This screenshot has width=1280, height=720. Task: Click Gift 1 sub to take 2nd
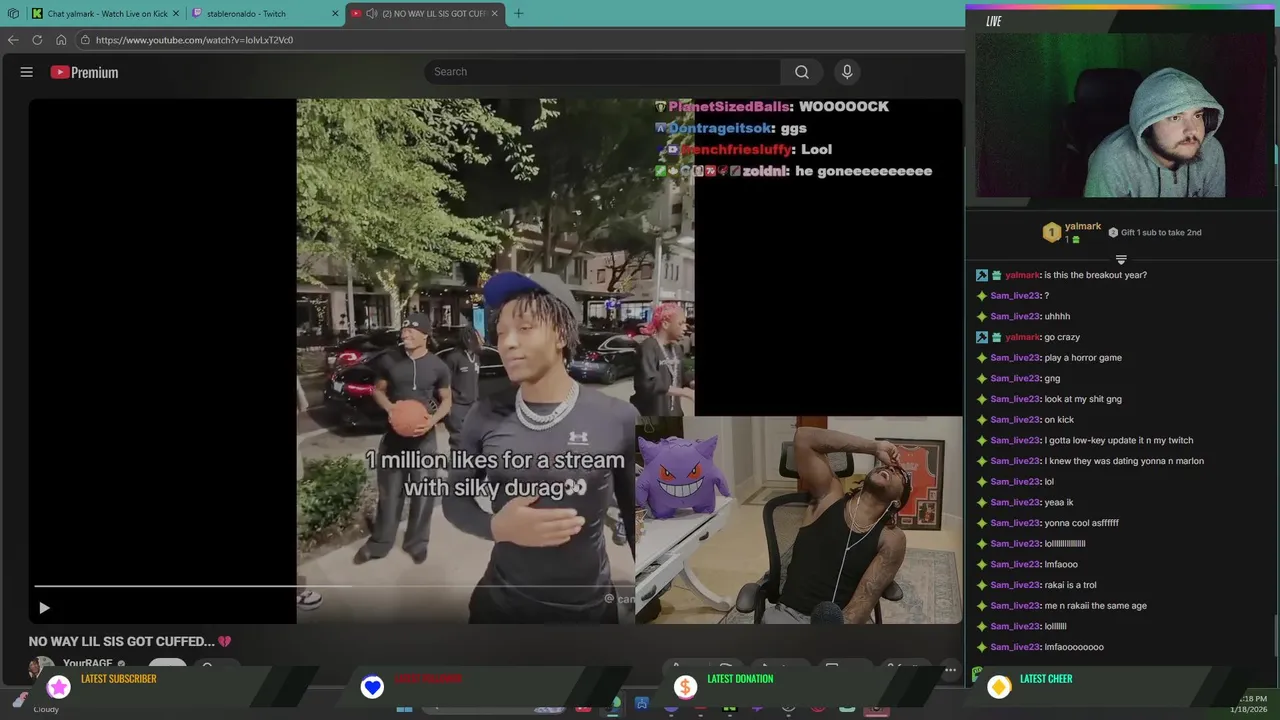click(x=1161, y=232)
